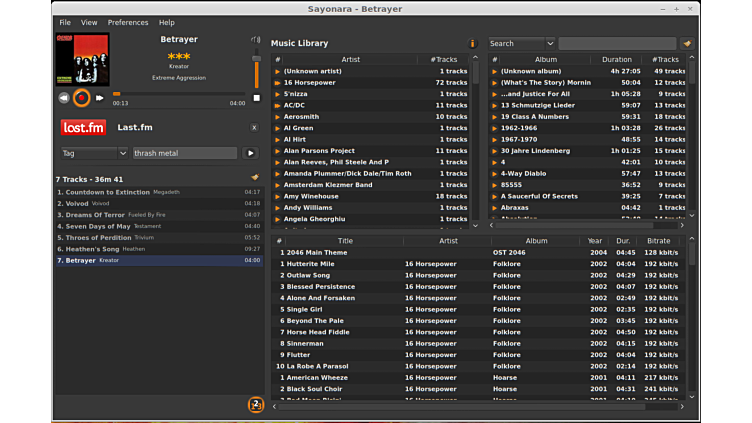The image size is (752, 423).
Task: Click the volume slider
Action: 256,72
